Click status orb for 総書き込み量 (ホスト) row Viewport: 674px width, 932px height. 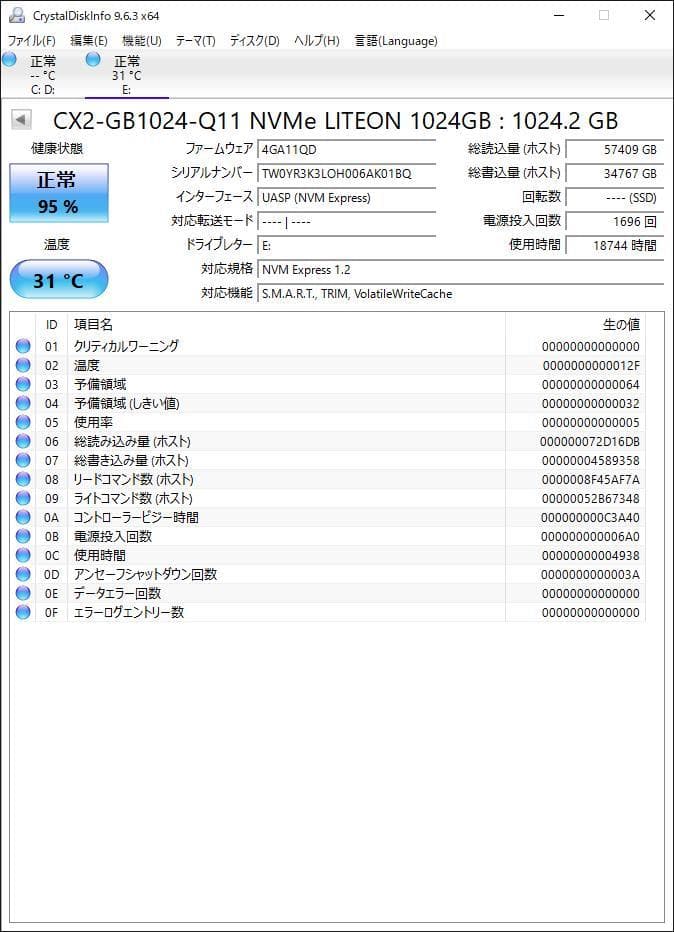click(23, 459)
